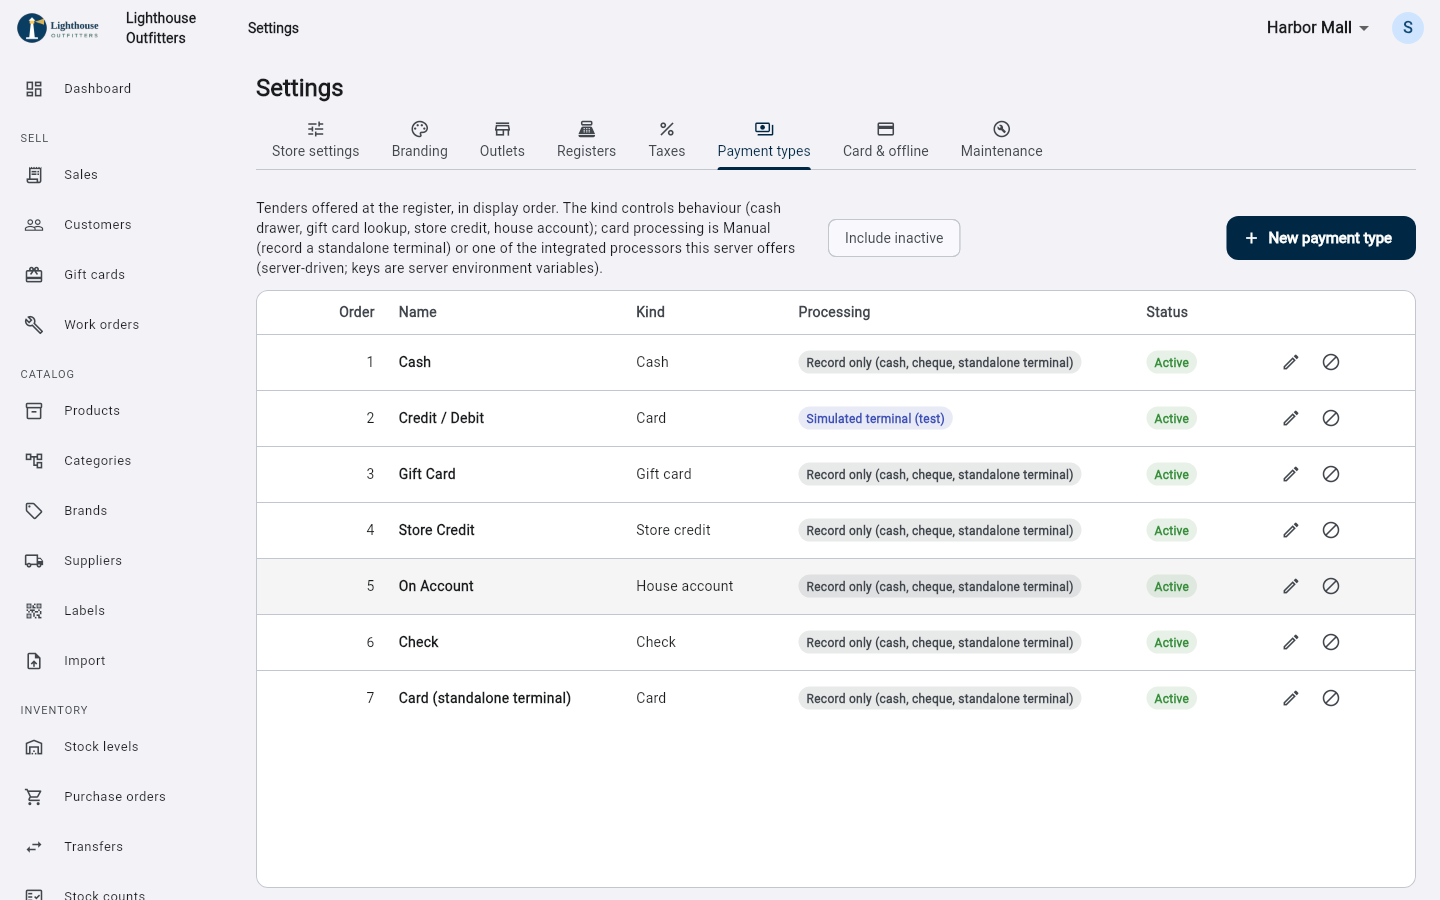Edit the Card (standalone terminal) payment type
The width and height of the screenshot is (1440, 900).
click(x=1291, y=698)
